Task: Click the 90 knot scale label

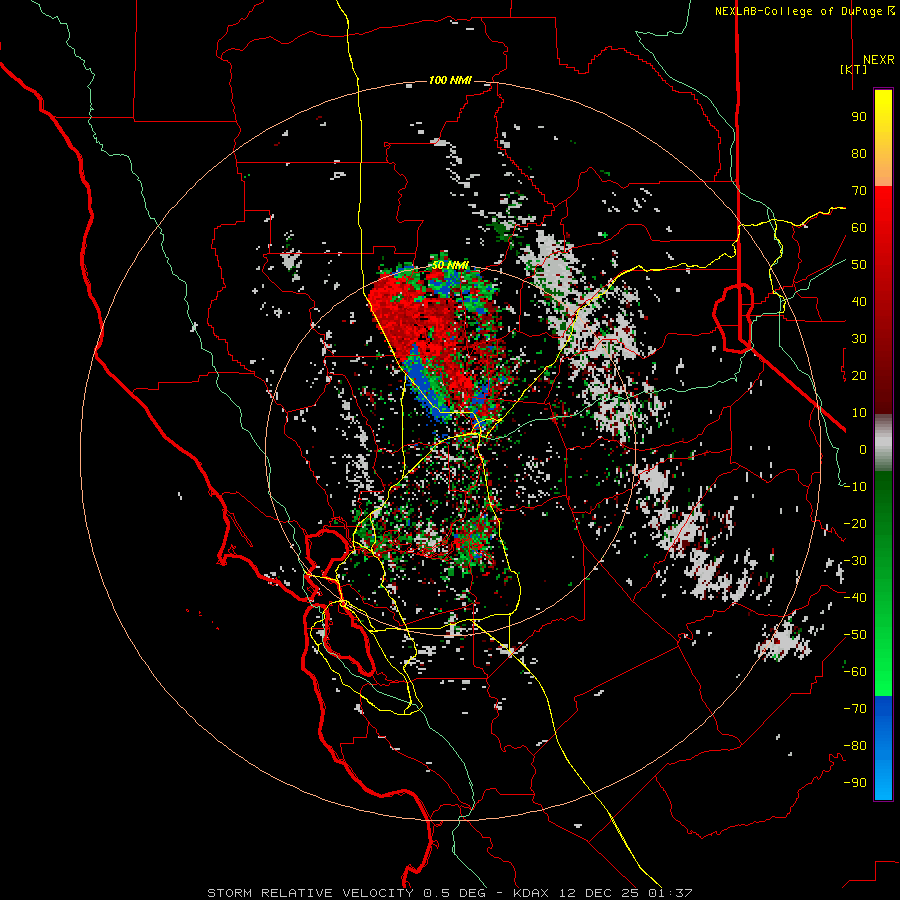Action: (x=859, y=117)
